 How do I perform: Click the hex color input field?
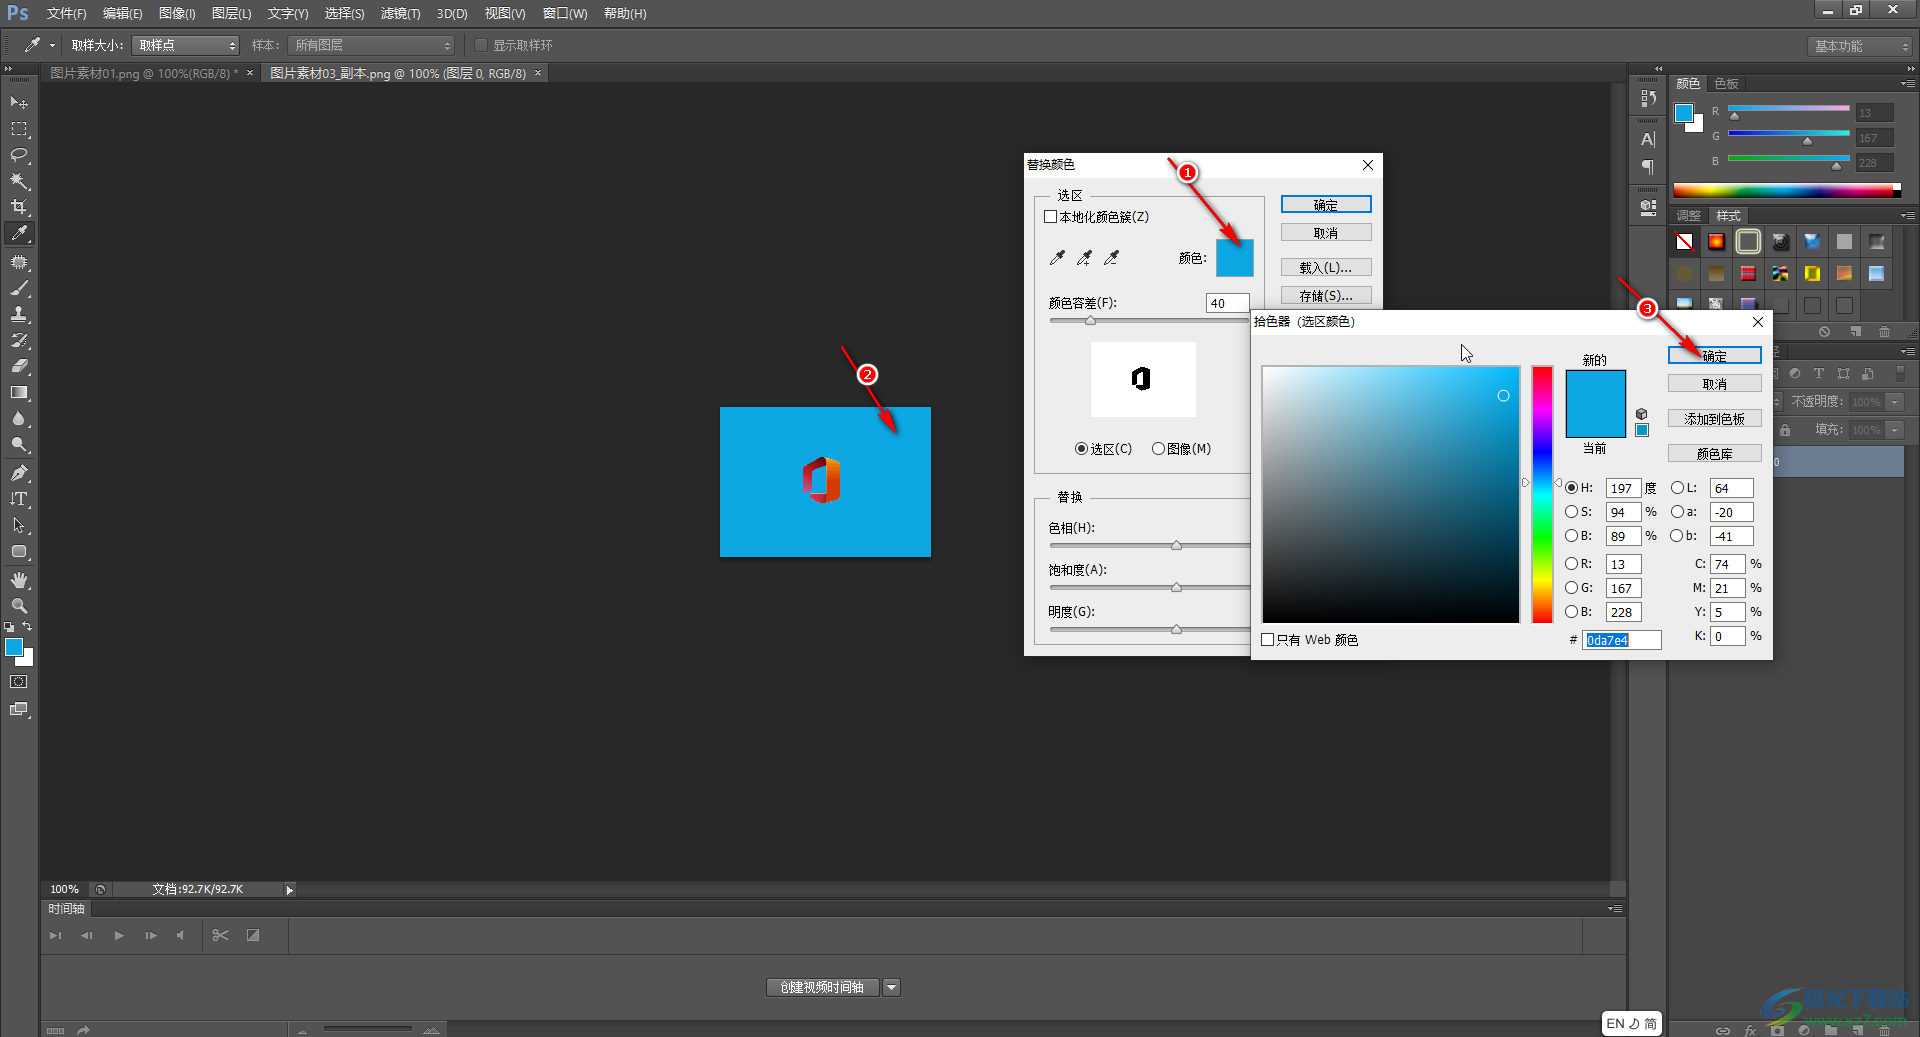pyautogui.click(x=1622, y=640)
